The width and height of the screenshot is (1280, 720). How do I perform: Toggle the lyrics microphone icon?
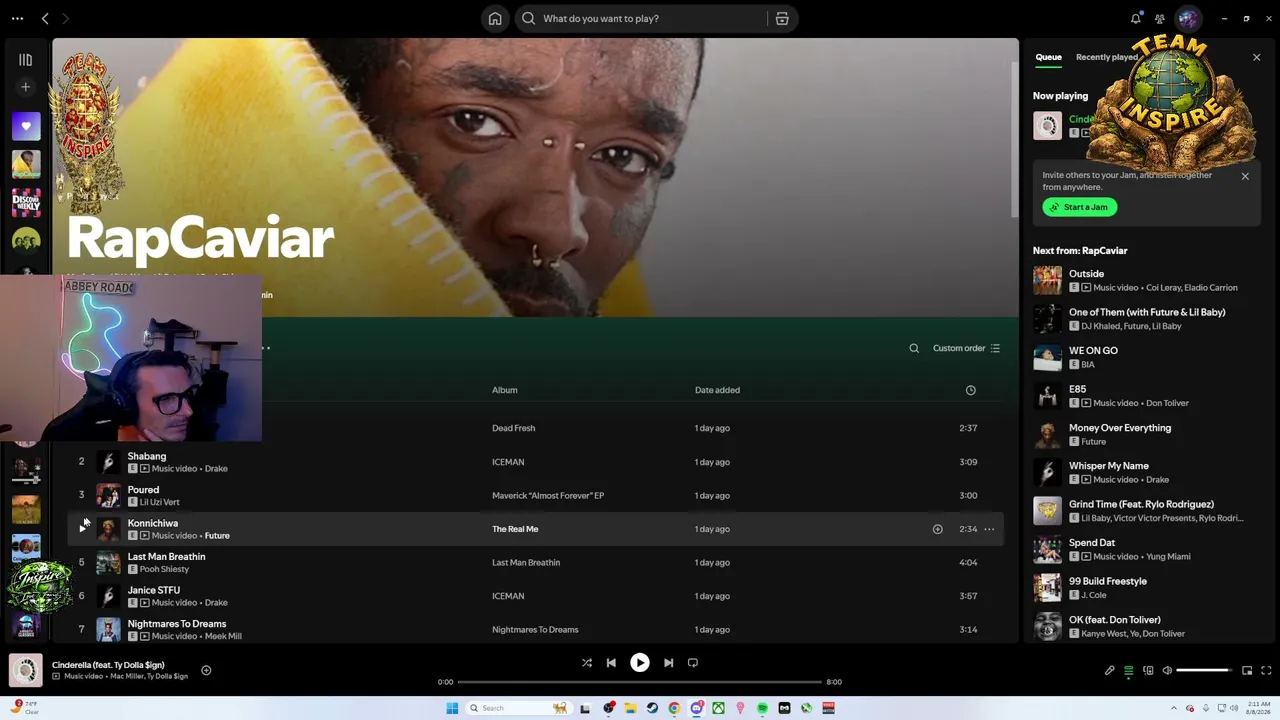[x=1109, y=670]
